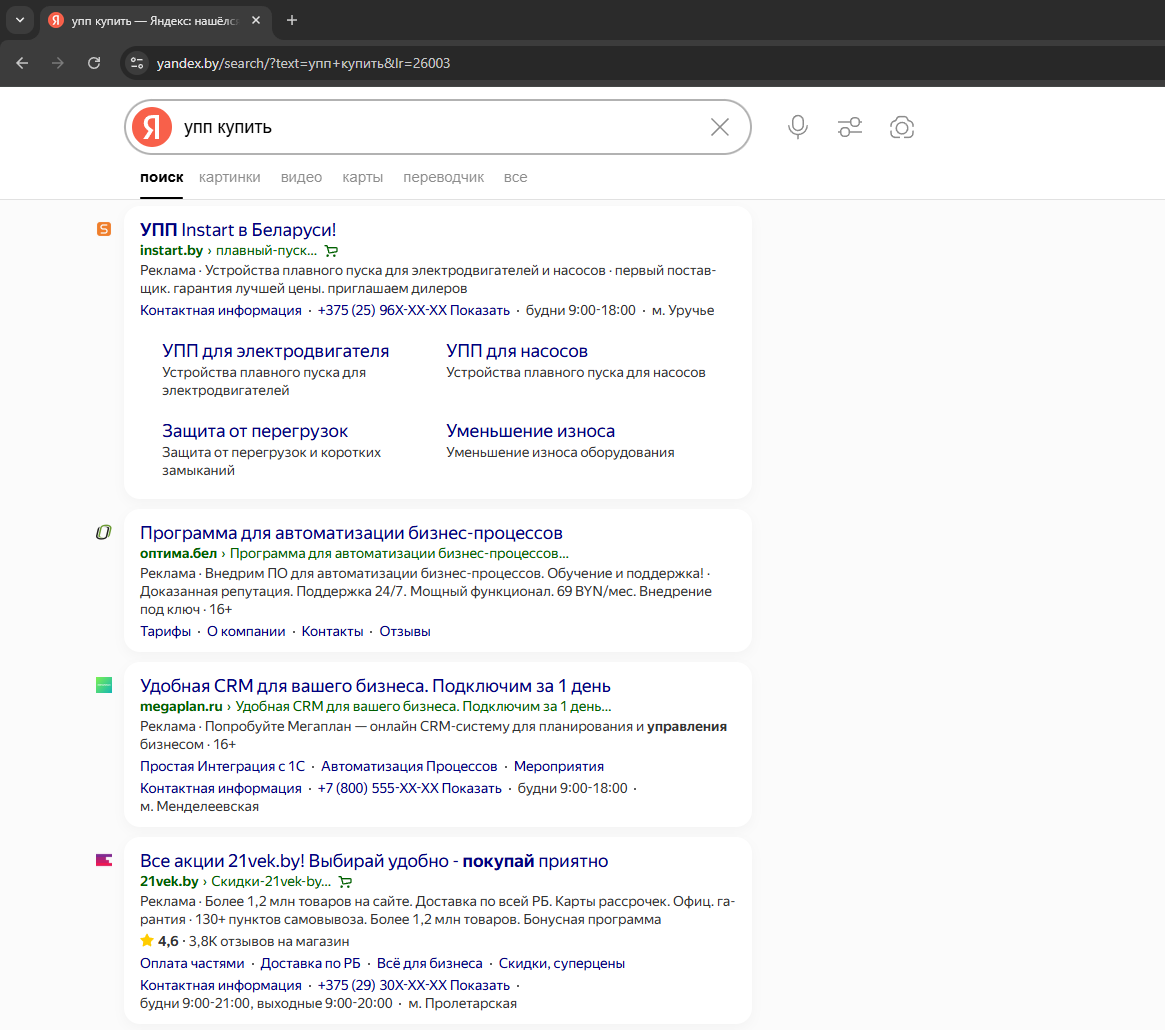The width and height of the screenshot is (1165, 1030).
Task: Click in the search query field
Action: [x=438, y=127]
